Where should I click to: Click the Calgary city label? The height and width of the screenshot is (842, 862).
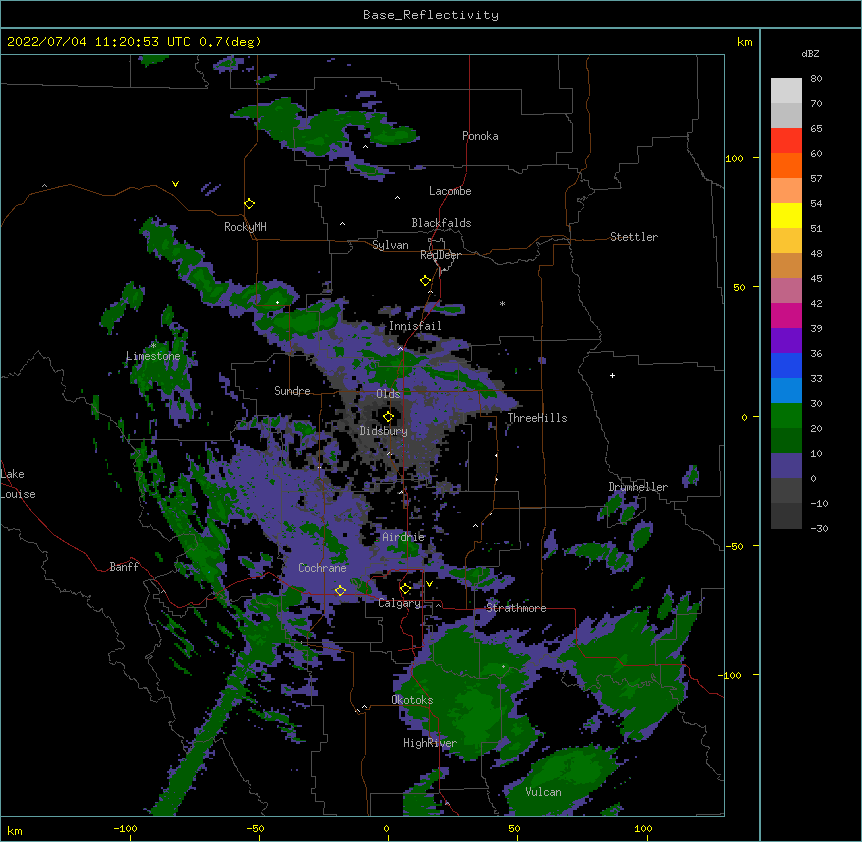399,603
